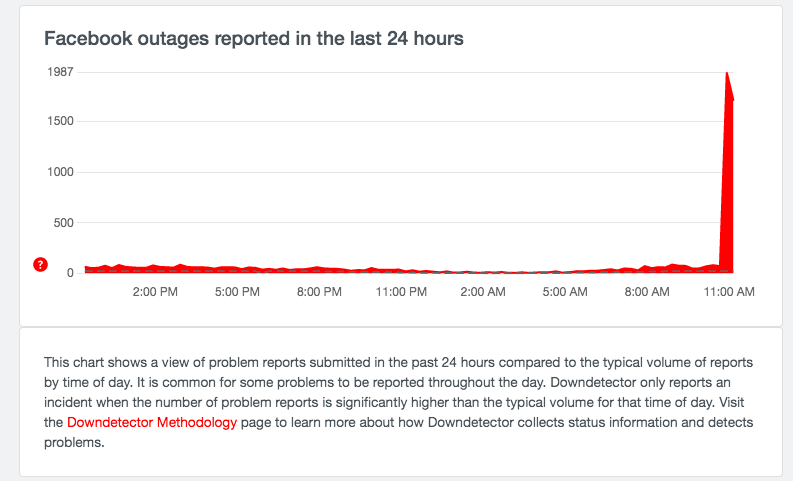Open the Downdetector Methodology link

[x=152, y=422]
